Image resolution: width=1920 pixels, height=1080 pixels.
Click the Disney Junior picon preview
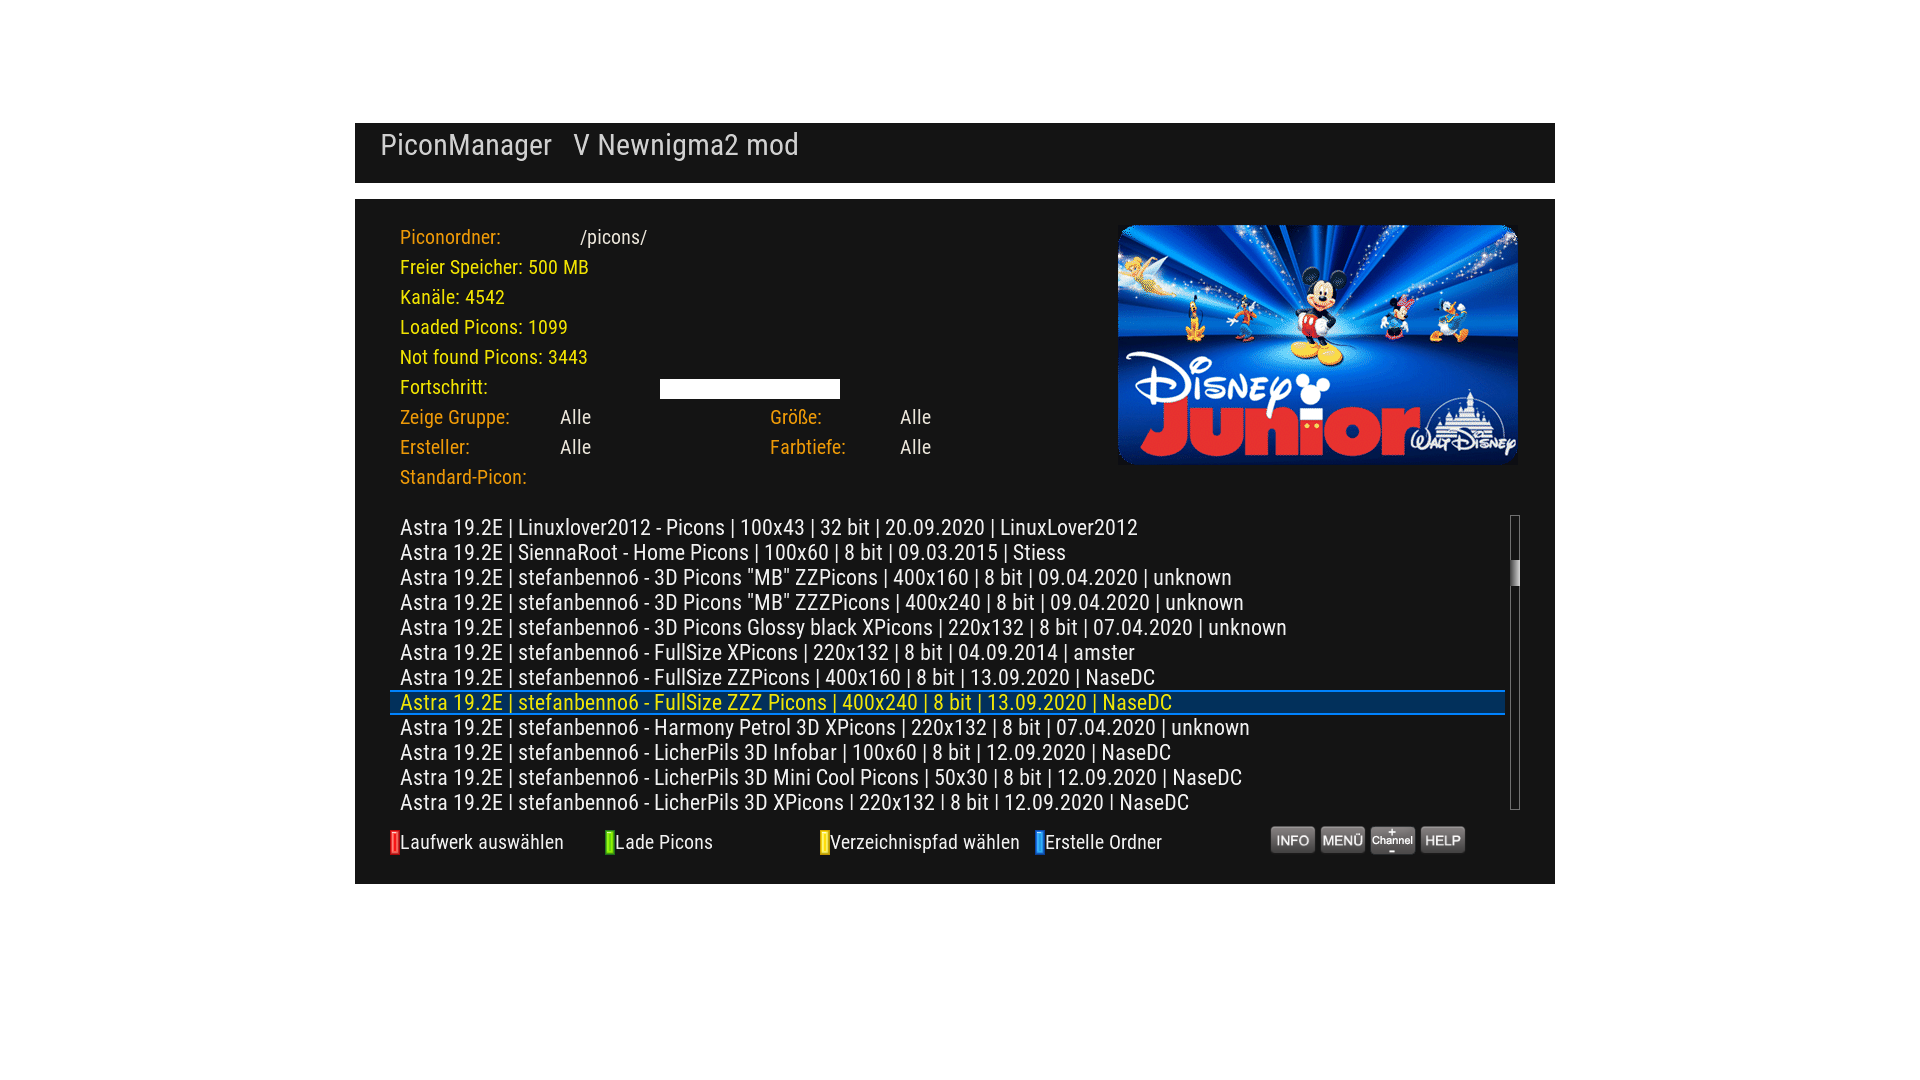click(x=1317, y=344)
